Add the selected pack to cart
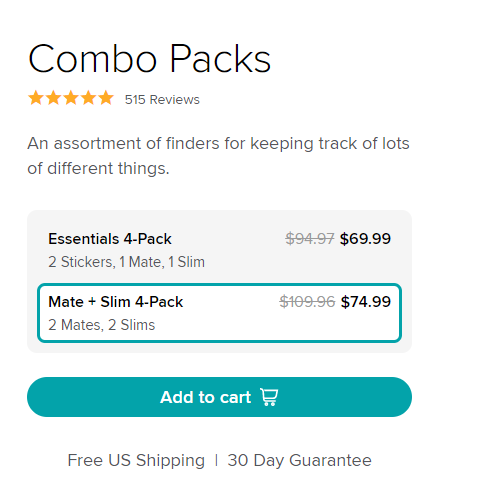 pyautogui.click(x=219, y=397)
